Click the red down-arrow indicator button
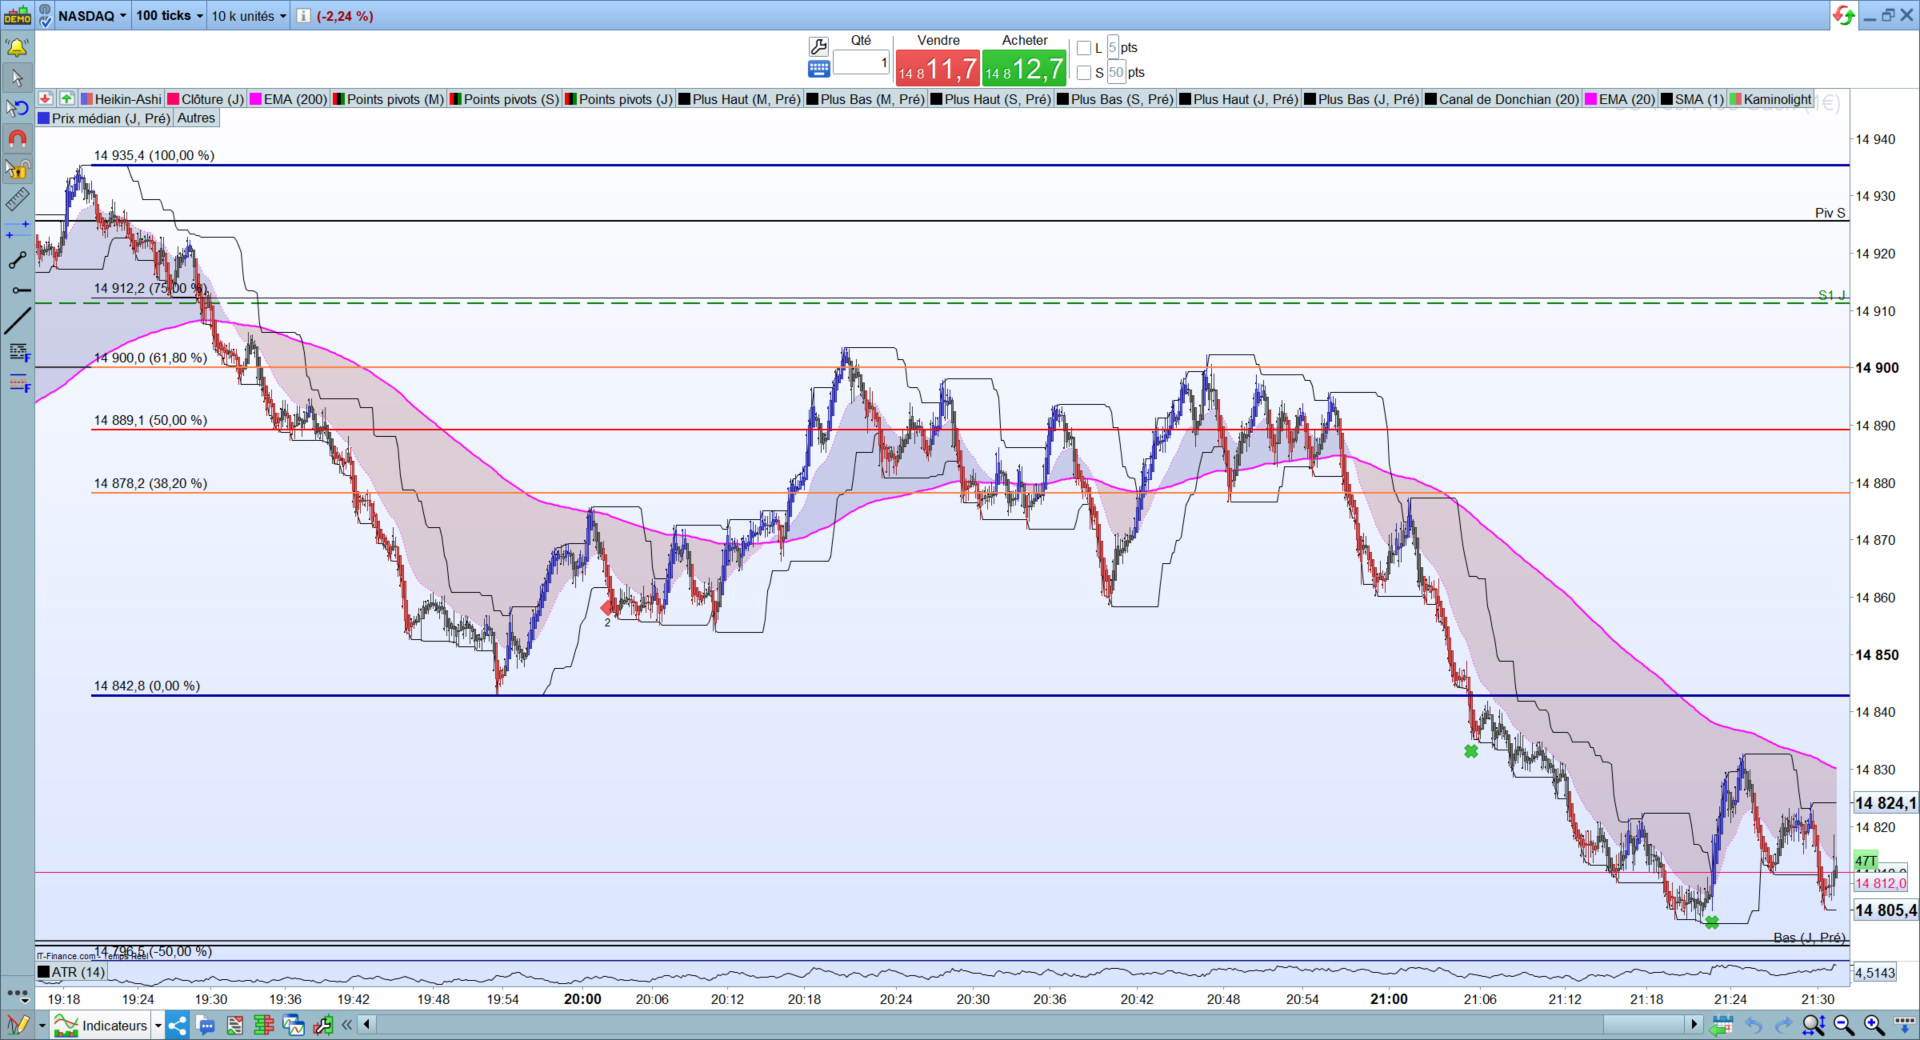The image size is (1920, 1040). [x=46, y=99]
